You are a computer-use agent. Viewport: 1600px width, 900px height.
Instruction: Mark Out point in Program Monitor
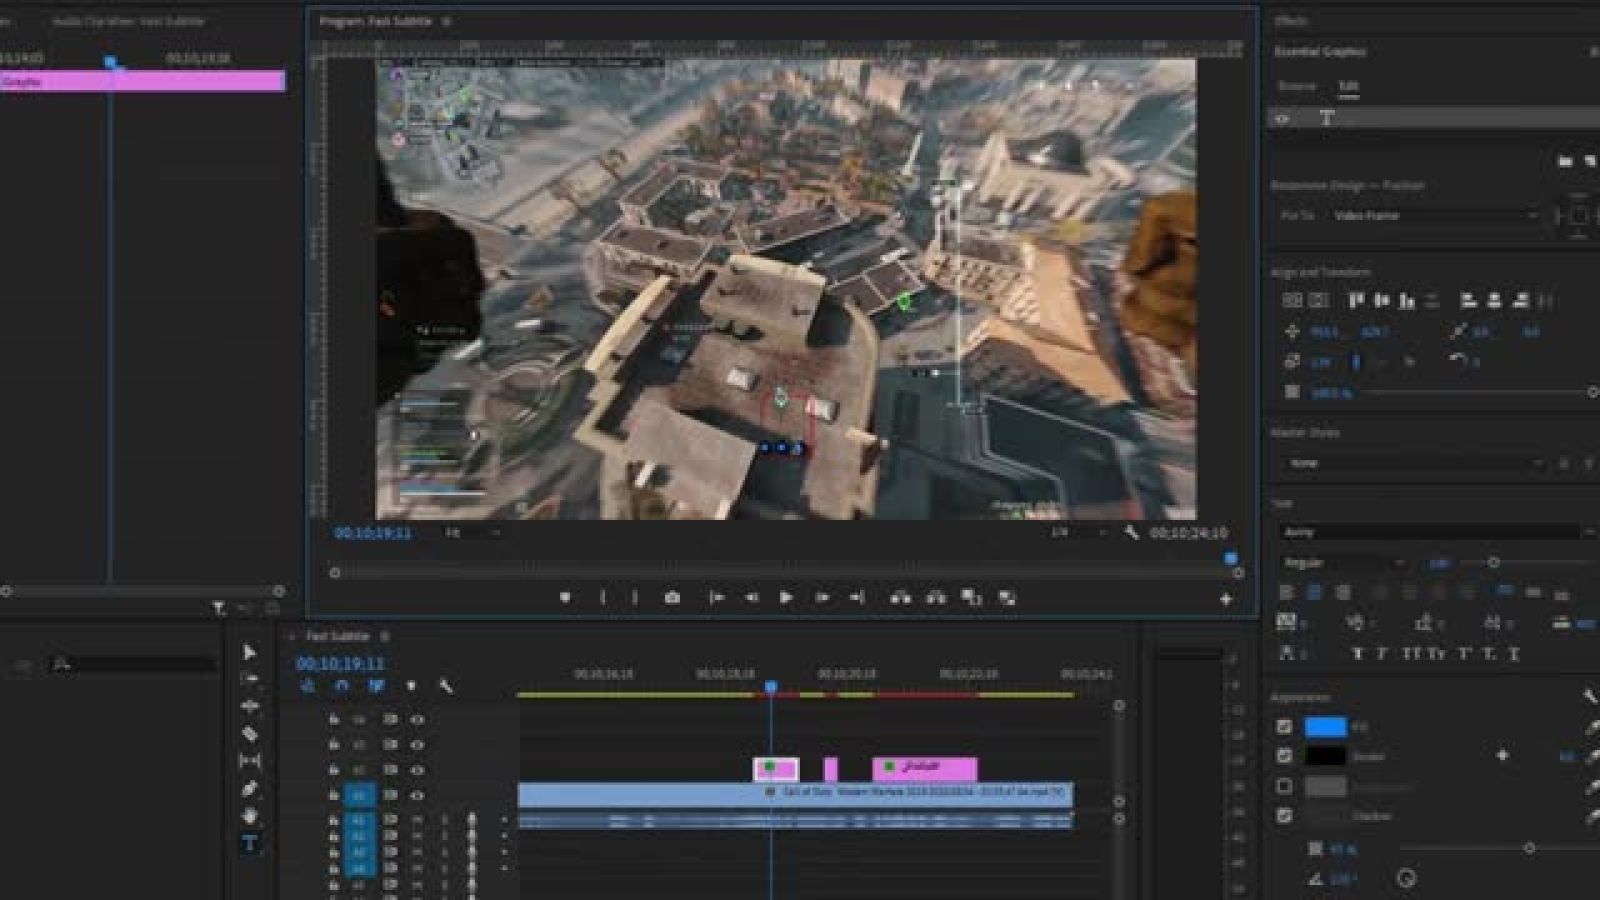click(x=635, y=598)
